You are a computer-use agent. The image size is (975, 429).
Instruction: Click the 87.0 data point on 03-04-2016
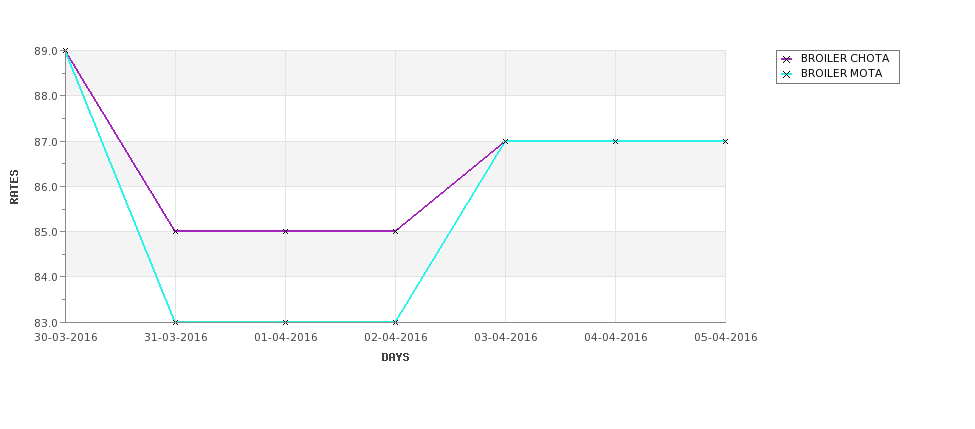click(x=506, y=141)
